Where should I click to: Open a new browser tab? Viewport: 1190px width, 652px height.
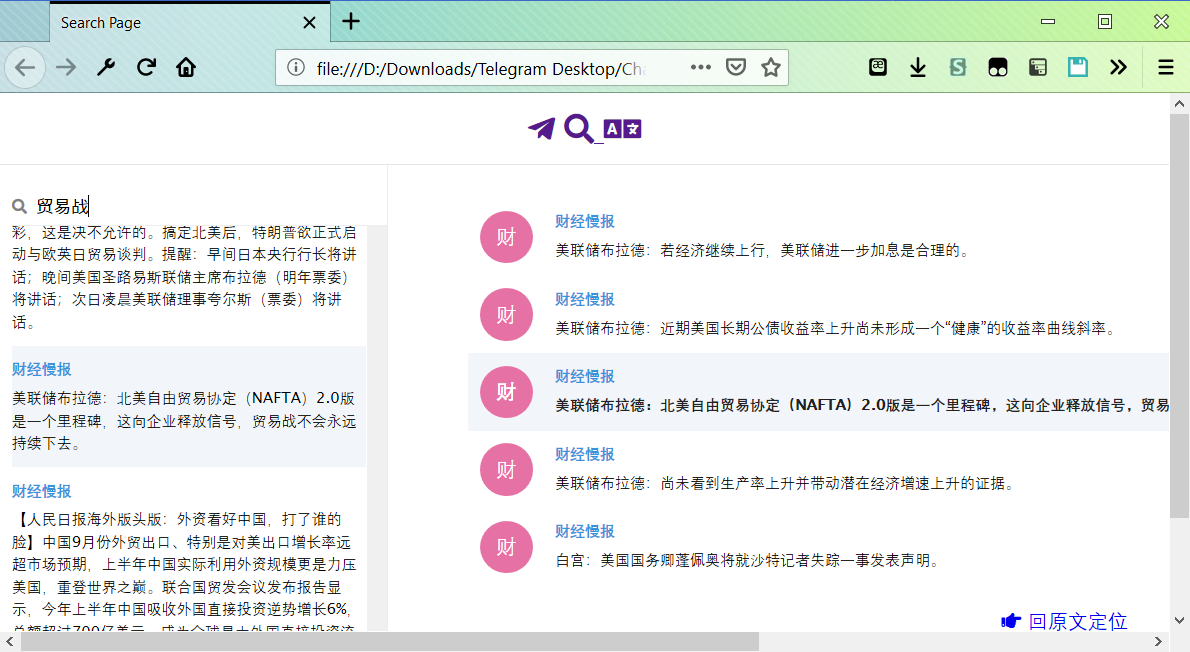point(350,22)
